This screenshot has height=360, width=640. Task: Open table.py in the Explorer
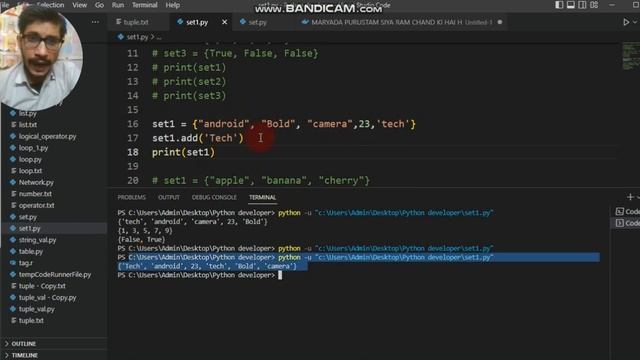click(31, 251)
